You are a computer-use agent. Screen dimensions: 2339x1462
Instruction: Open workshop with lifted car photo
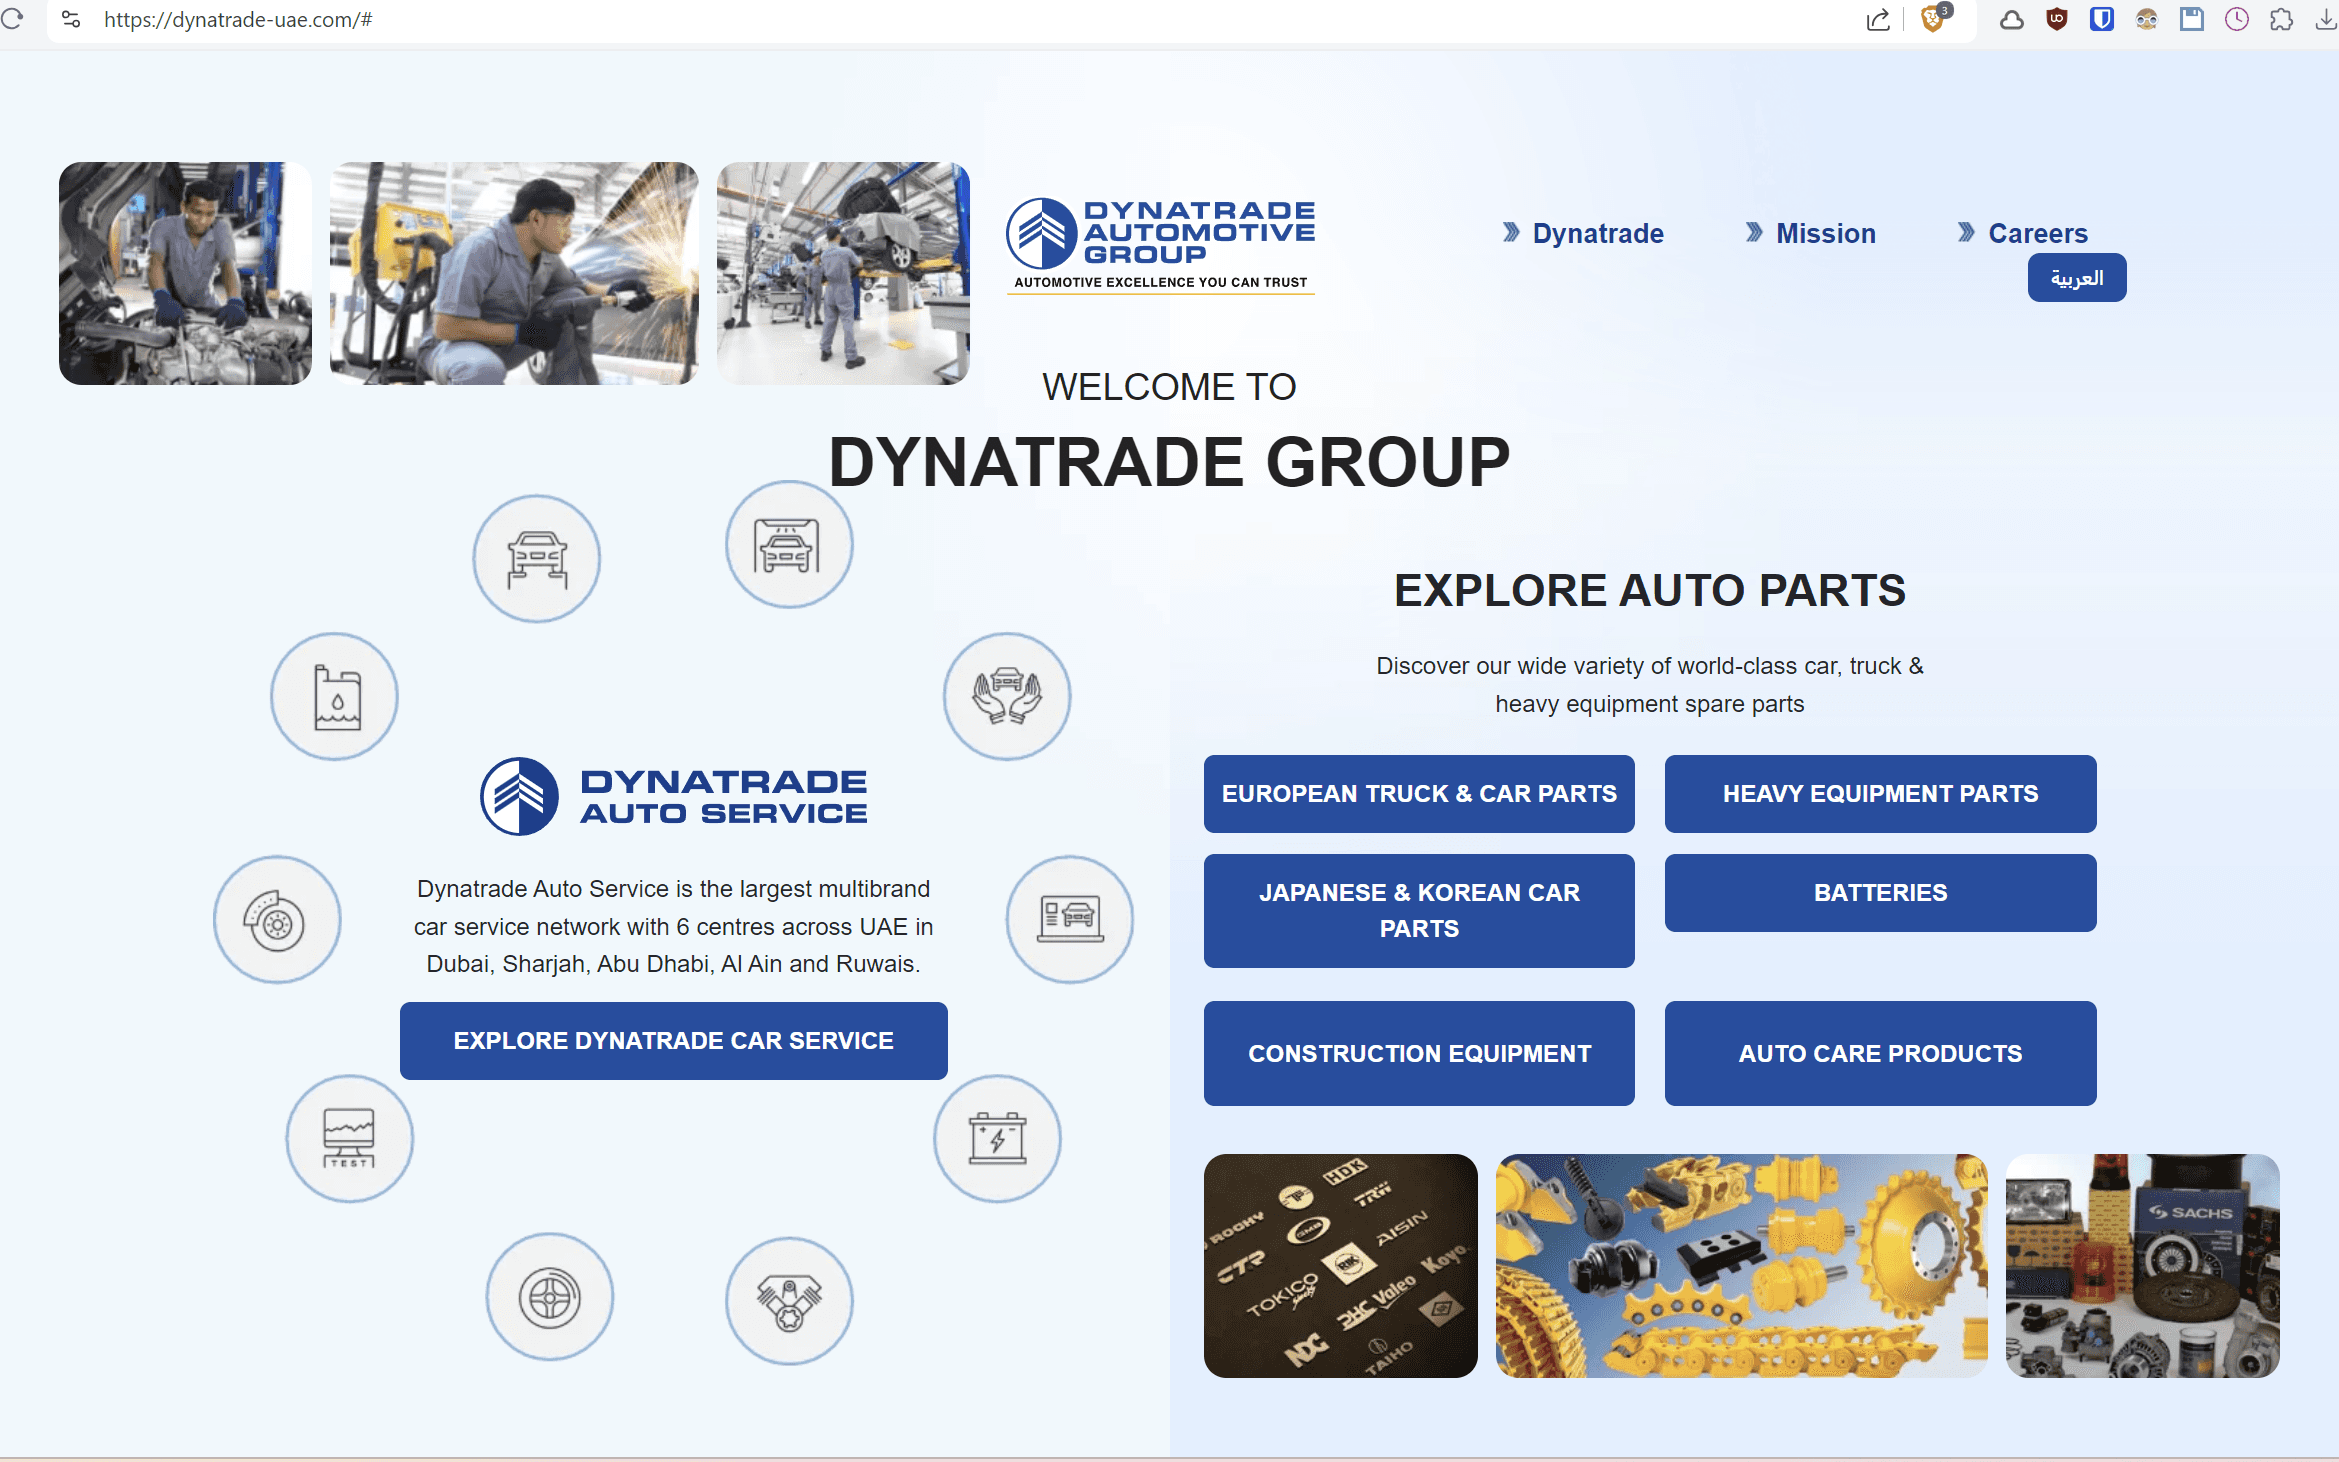point(843,273)
